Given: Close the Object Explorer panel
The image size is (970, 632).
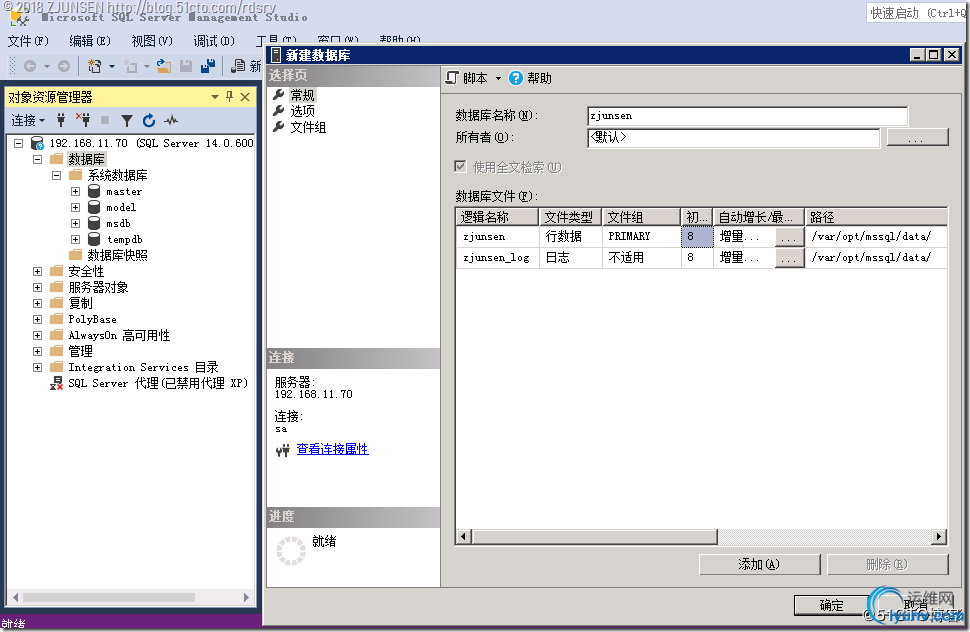Looking at the screenshot, I should [x=245, y=96].
